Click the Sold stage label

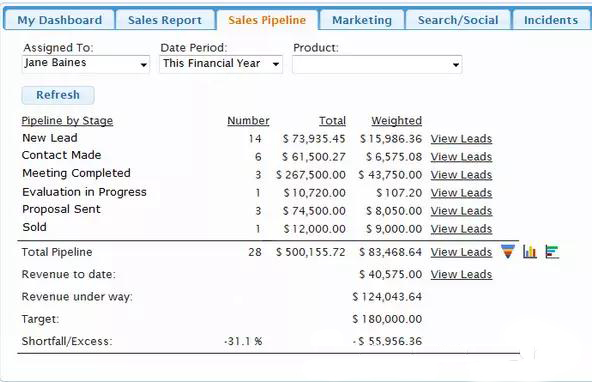tap(34, 227)
